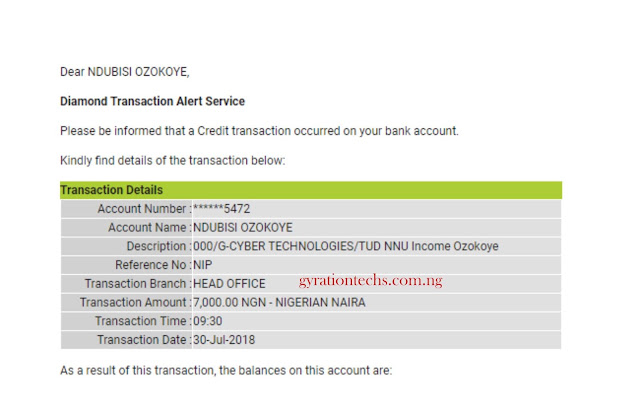
Task: Click the gyrationtechs.com.ng watermark link
Action: pos(371,281)
